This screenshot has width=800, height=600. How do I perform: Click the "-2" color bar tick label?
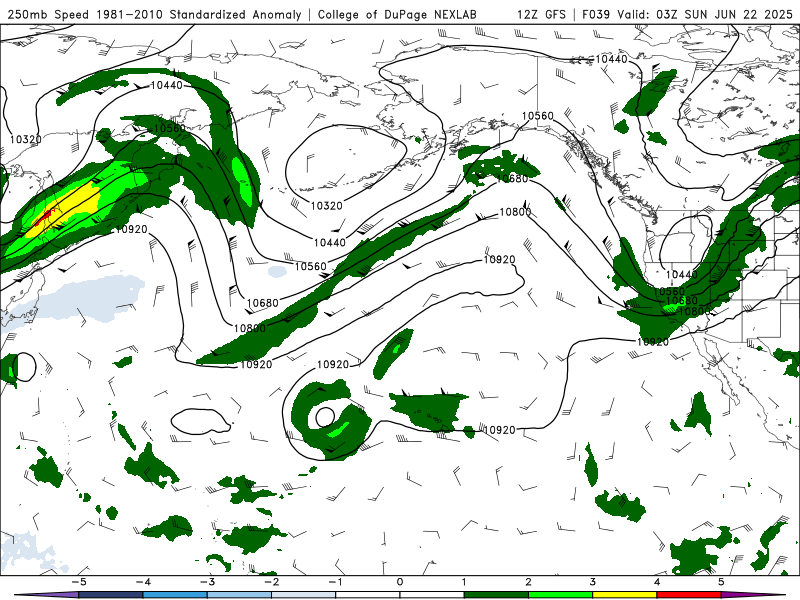point(271,582)
